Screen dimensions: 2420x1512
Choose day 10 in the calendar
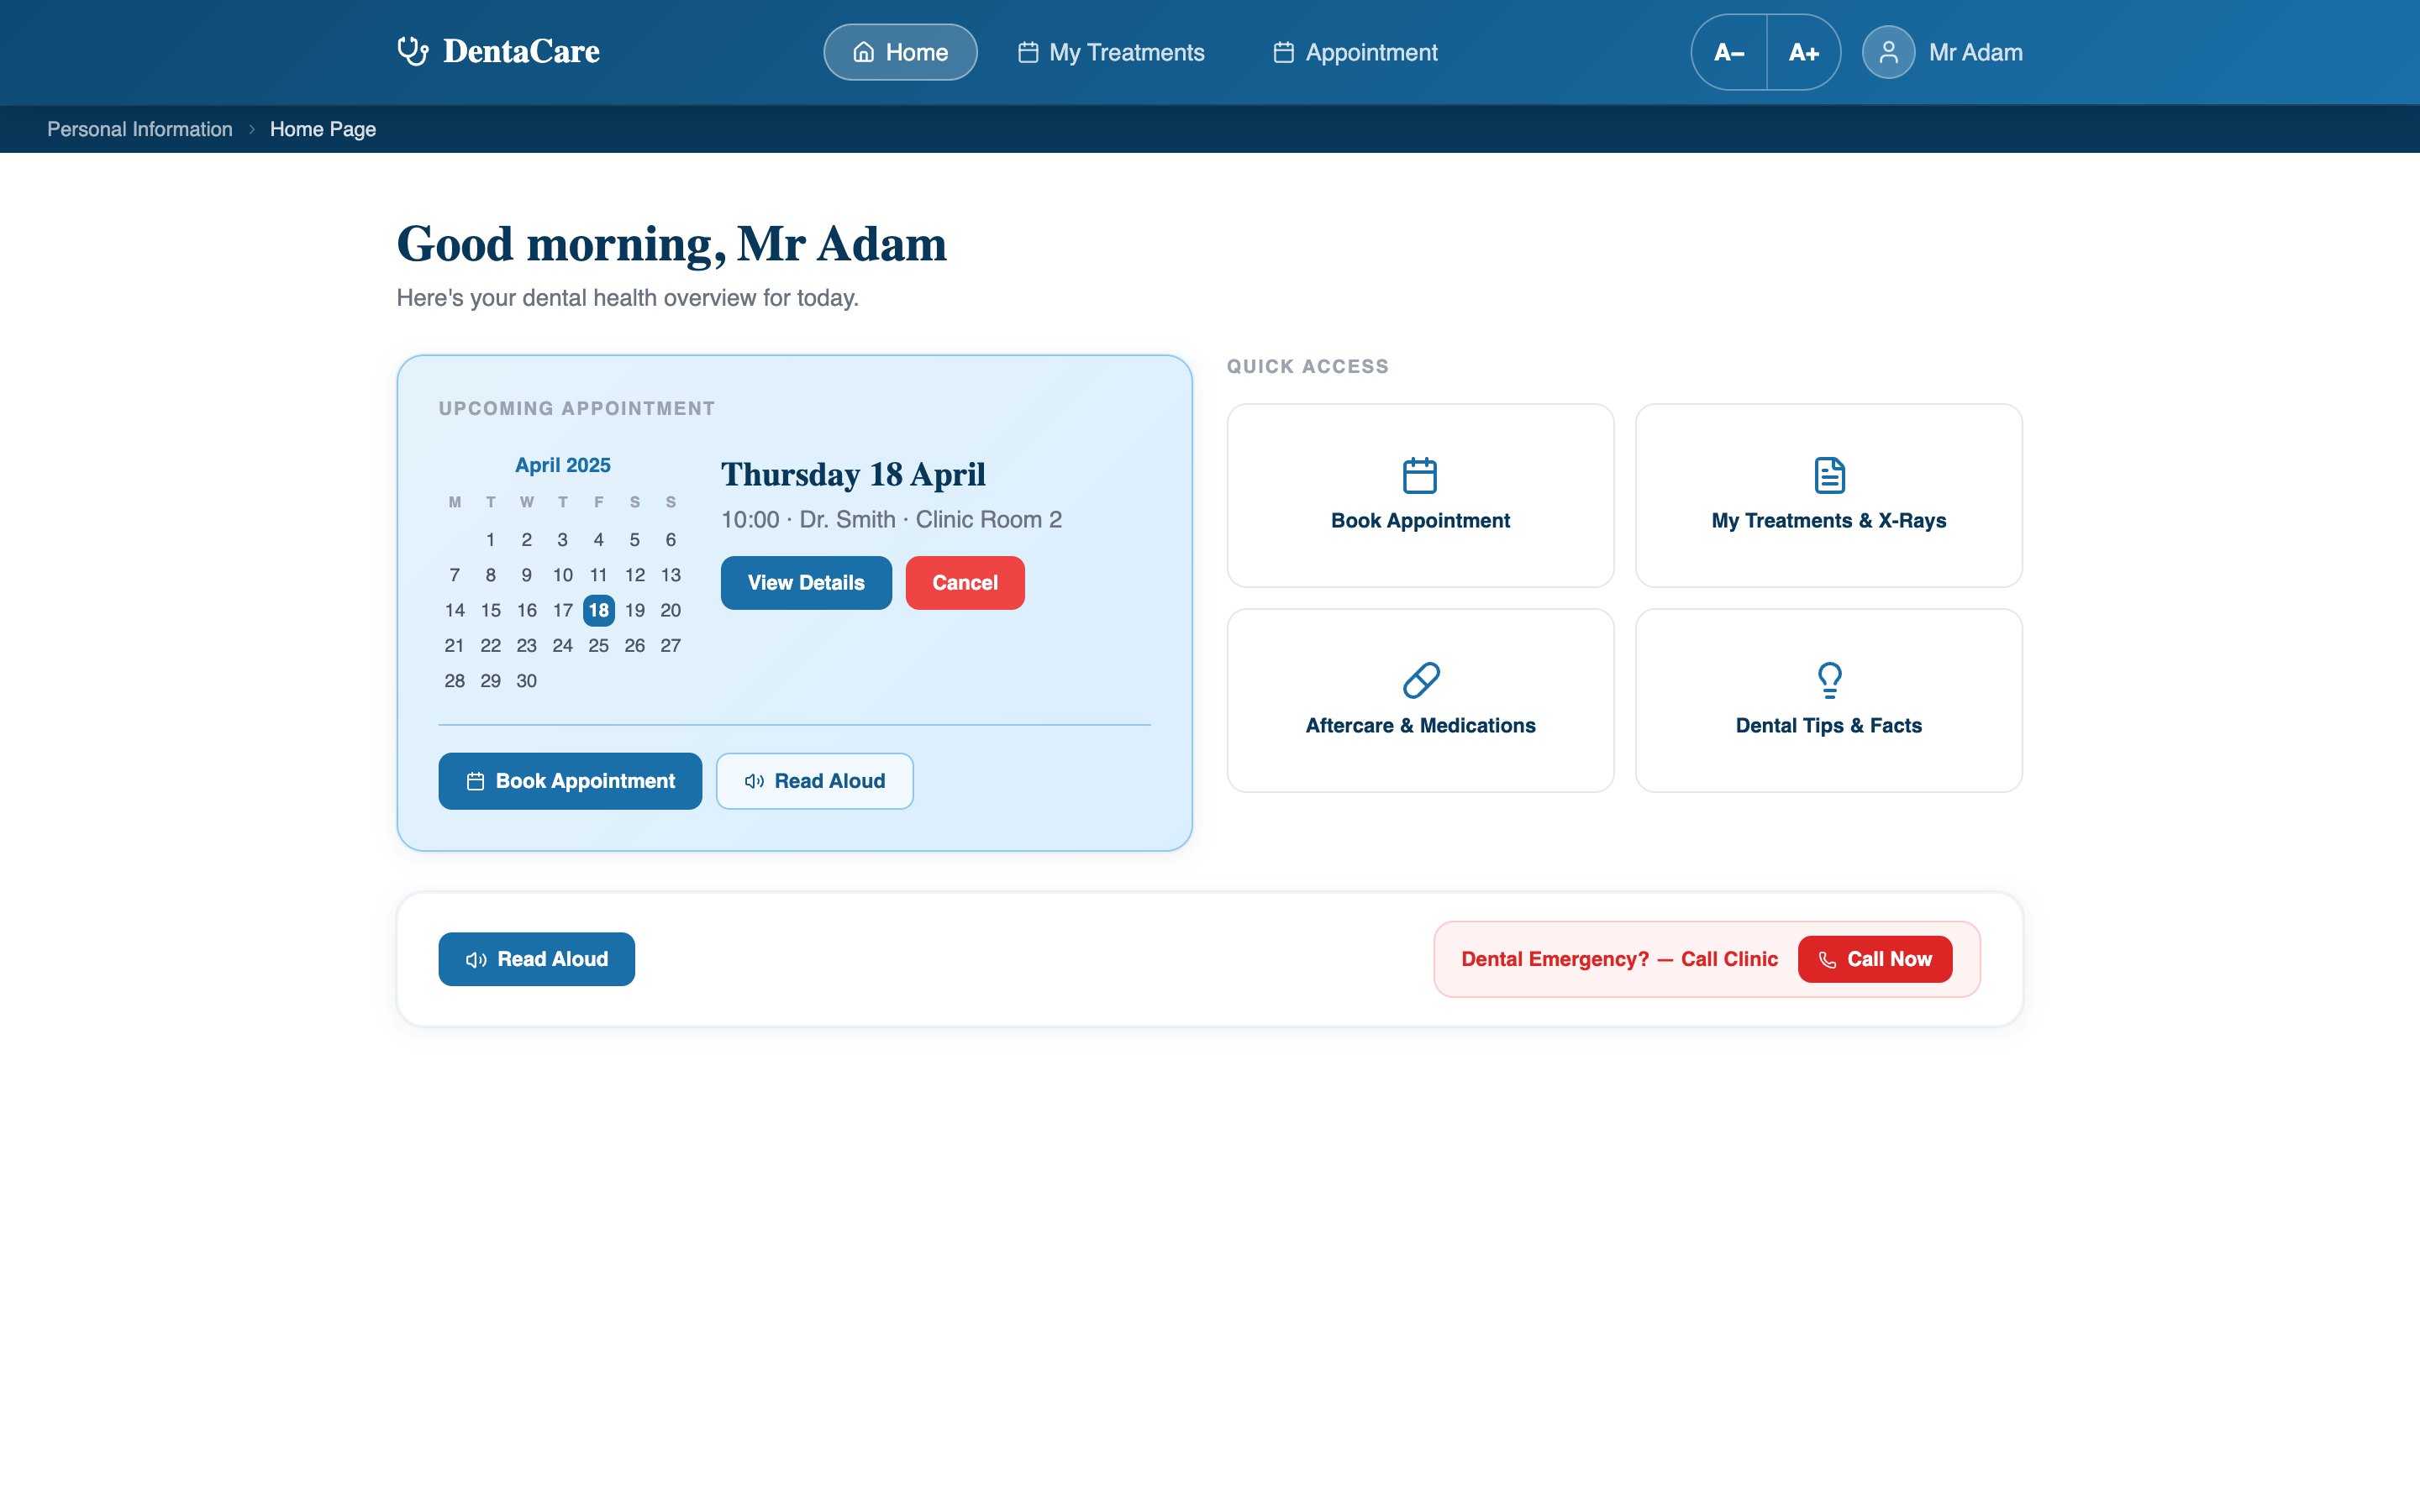click(562, 575)
